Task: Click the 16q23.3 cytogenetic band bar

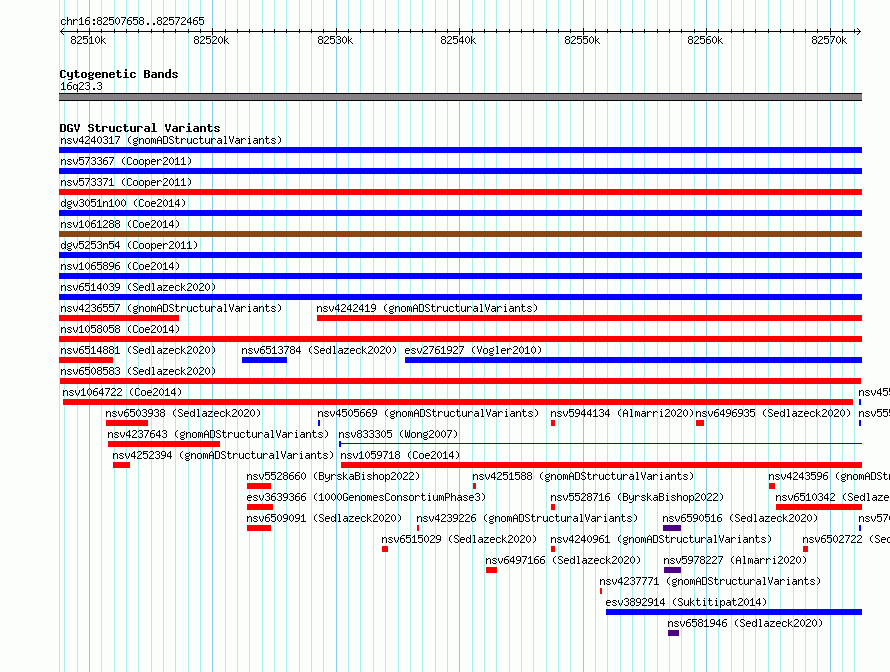Action: 460,97
